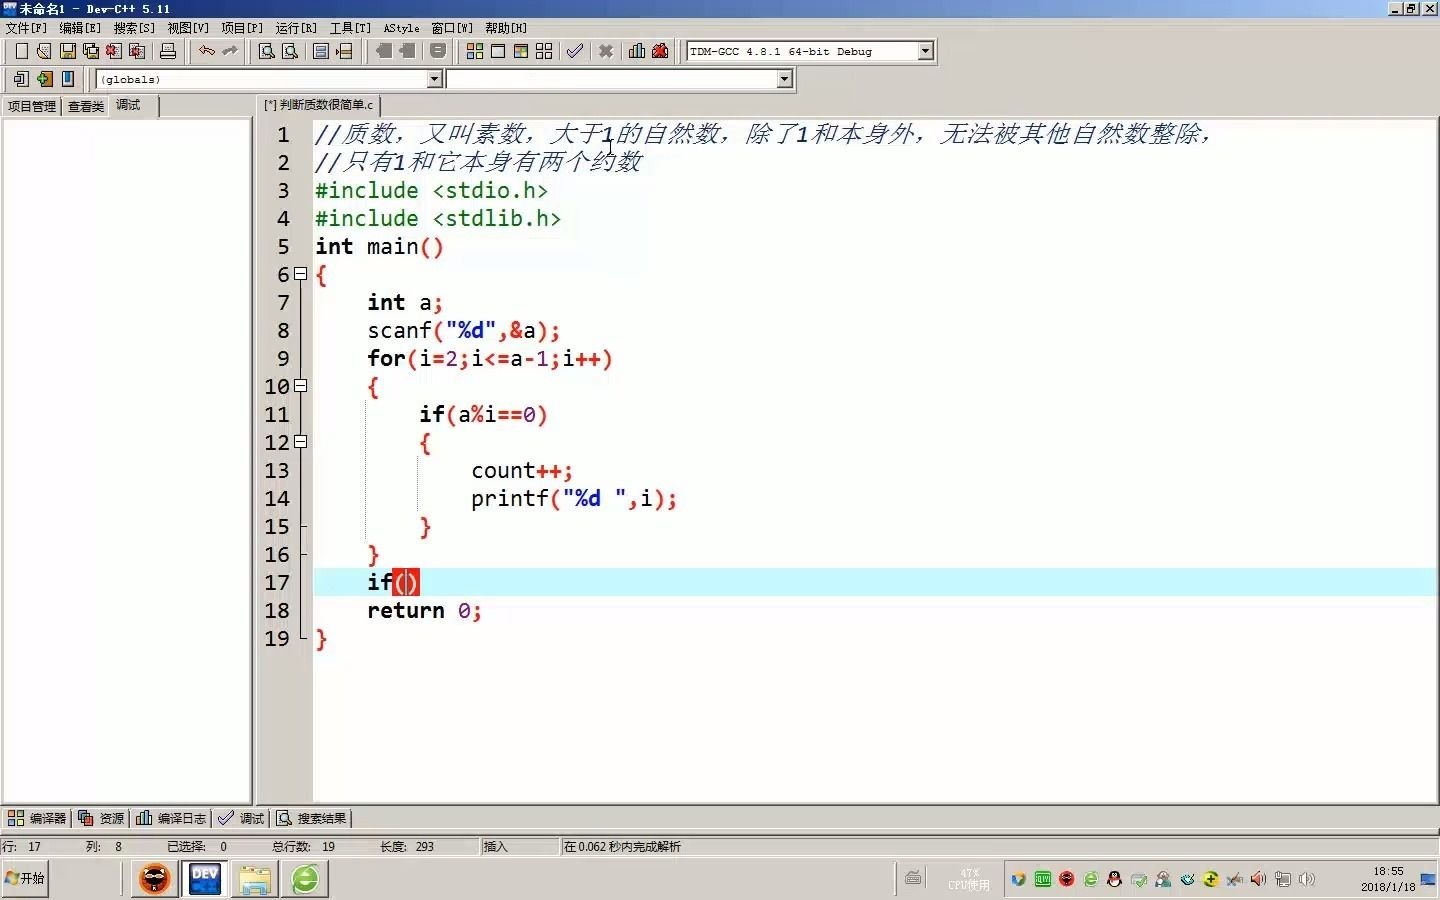The image size is (1440, 900).
Task: Open the AStyle menu
Action: point(402,28)
